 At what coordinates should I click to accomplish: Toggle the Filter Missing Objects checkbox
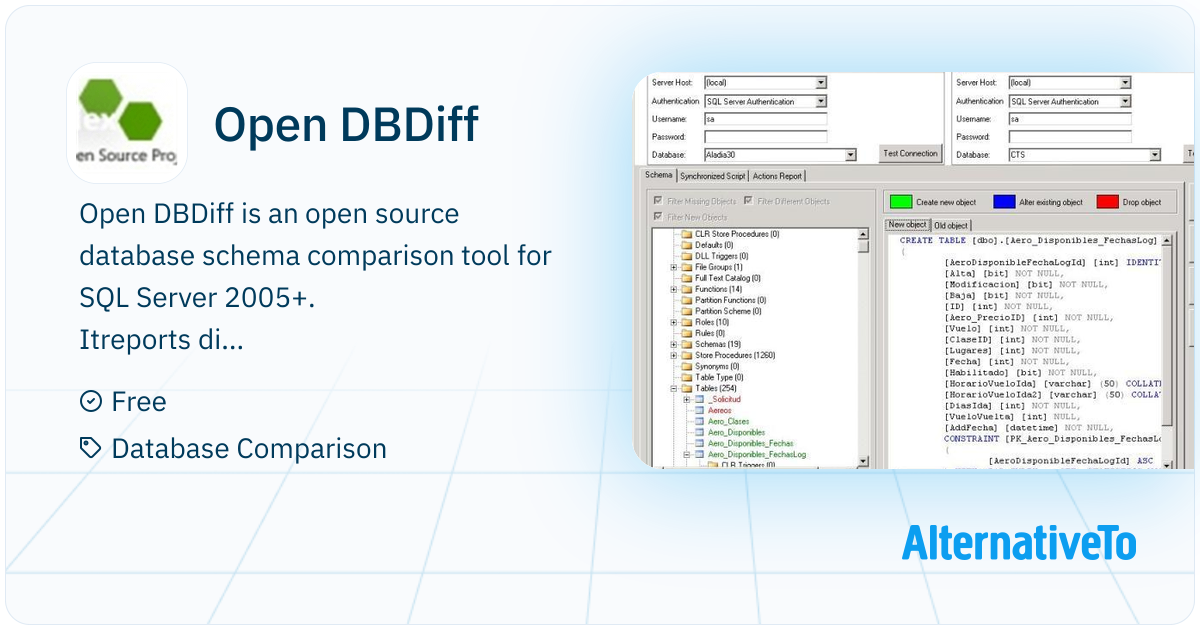(657, 201)
